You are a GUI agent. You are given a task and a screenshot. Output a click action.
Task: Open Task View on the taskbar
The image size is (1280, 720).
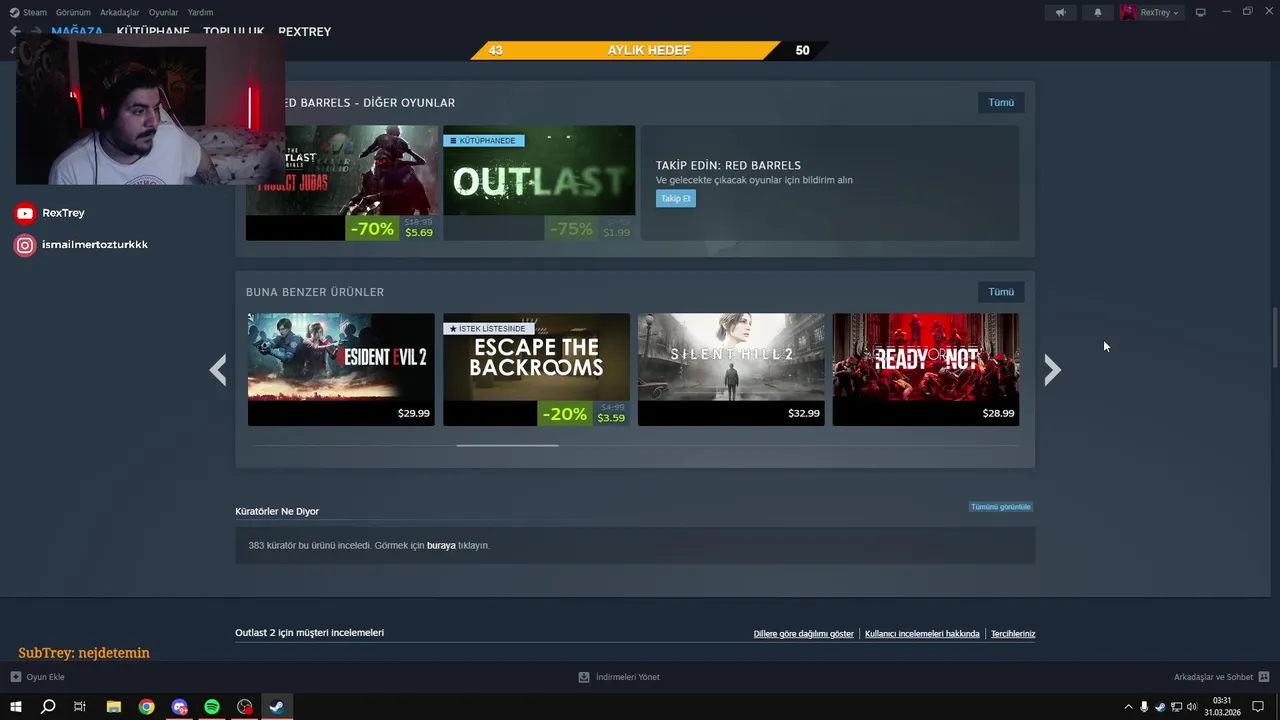pyautogui.click(x=80, y=707)
